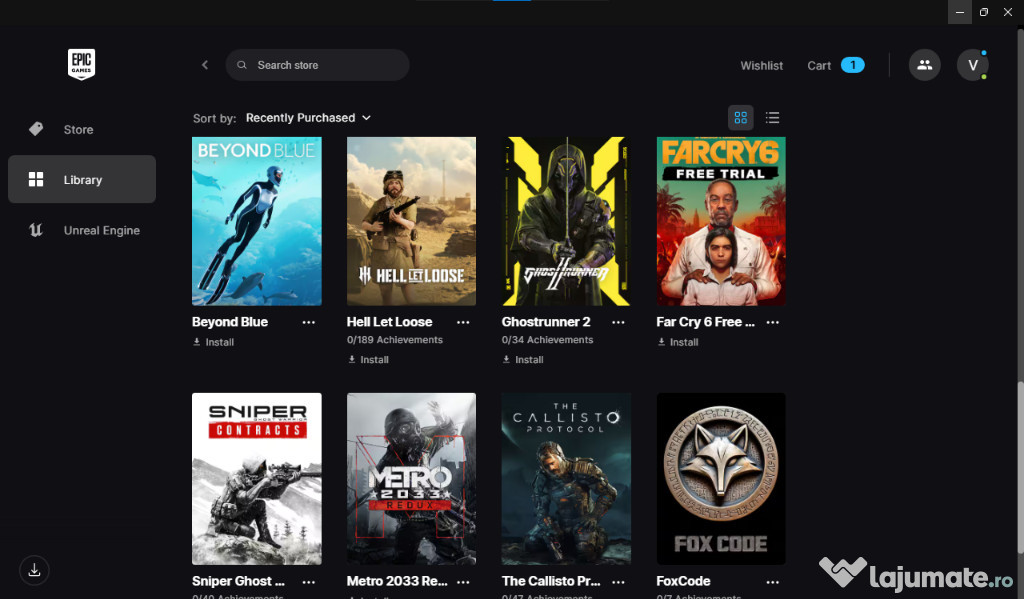
Task: Click the Metro 2033 Re... title
Action: point(397,581)
